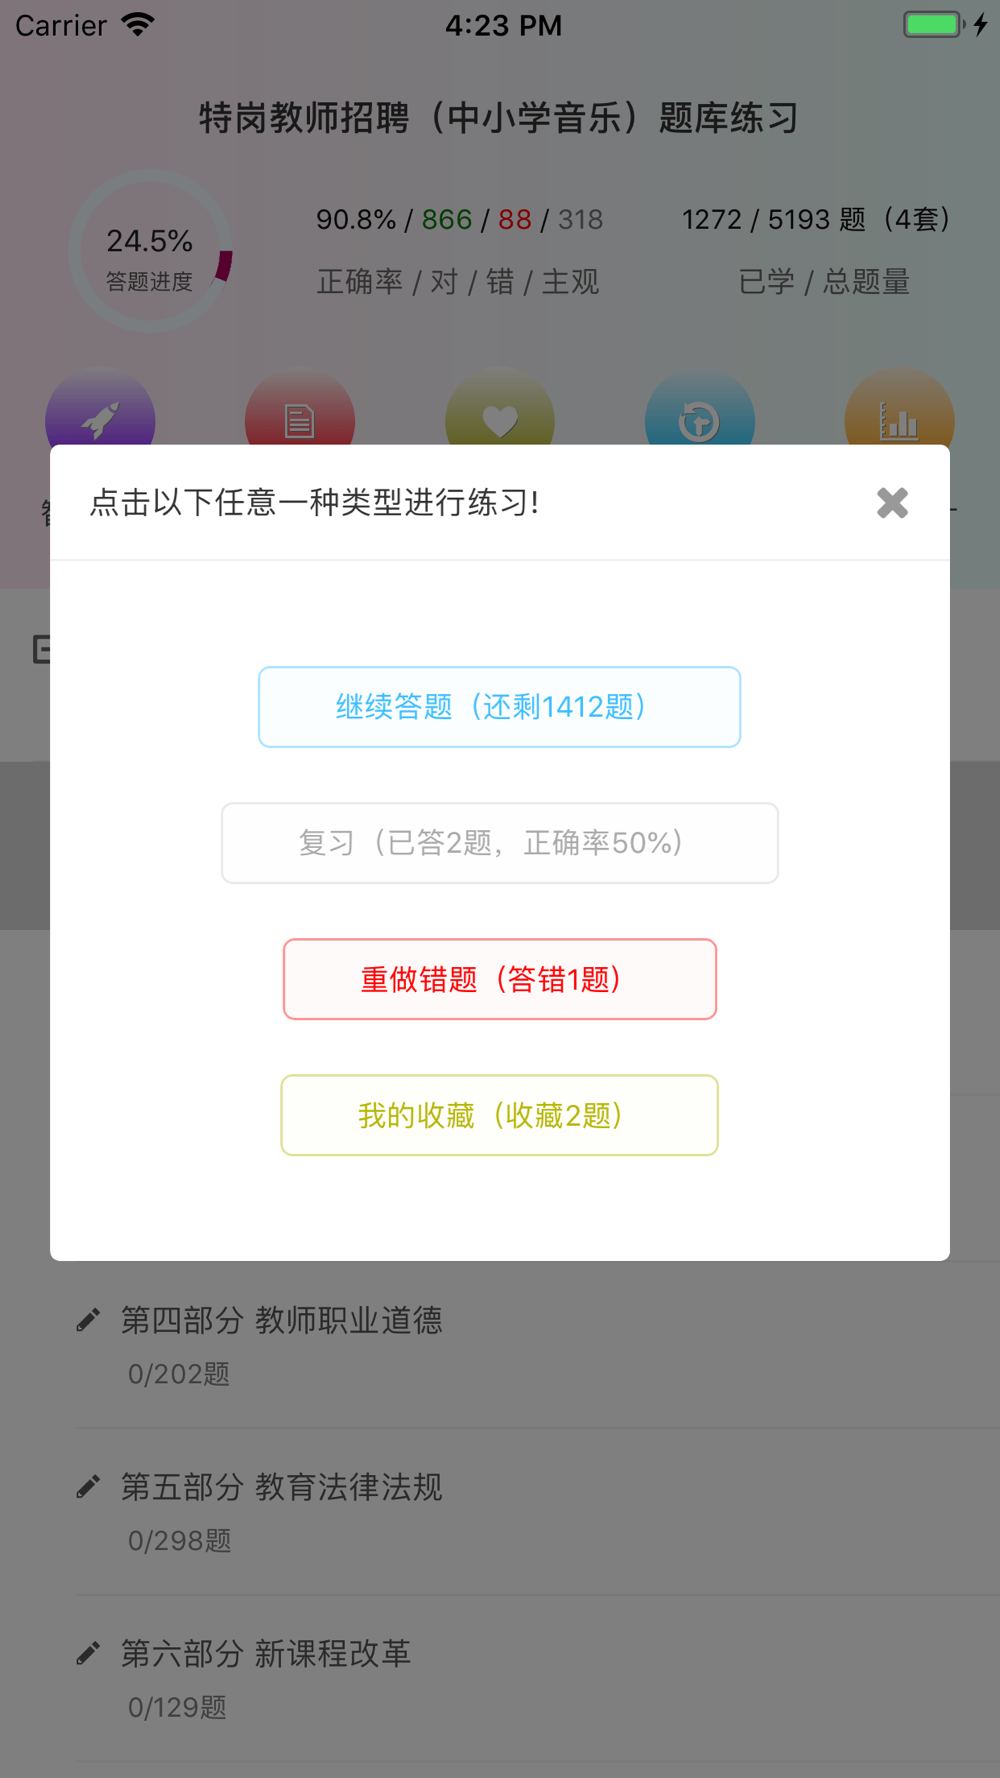
Task: Tap pencil icon beside 第六部分
Action: point(88,1653)
